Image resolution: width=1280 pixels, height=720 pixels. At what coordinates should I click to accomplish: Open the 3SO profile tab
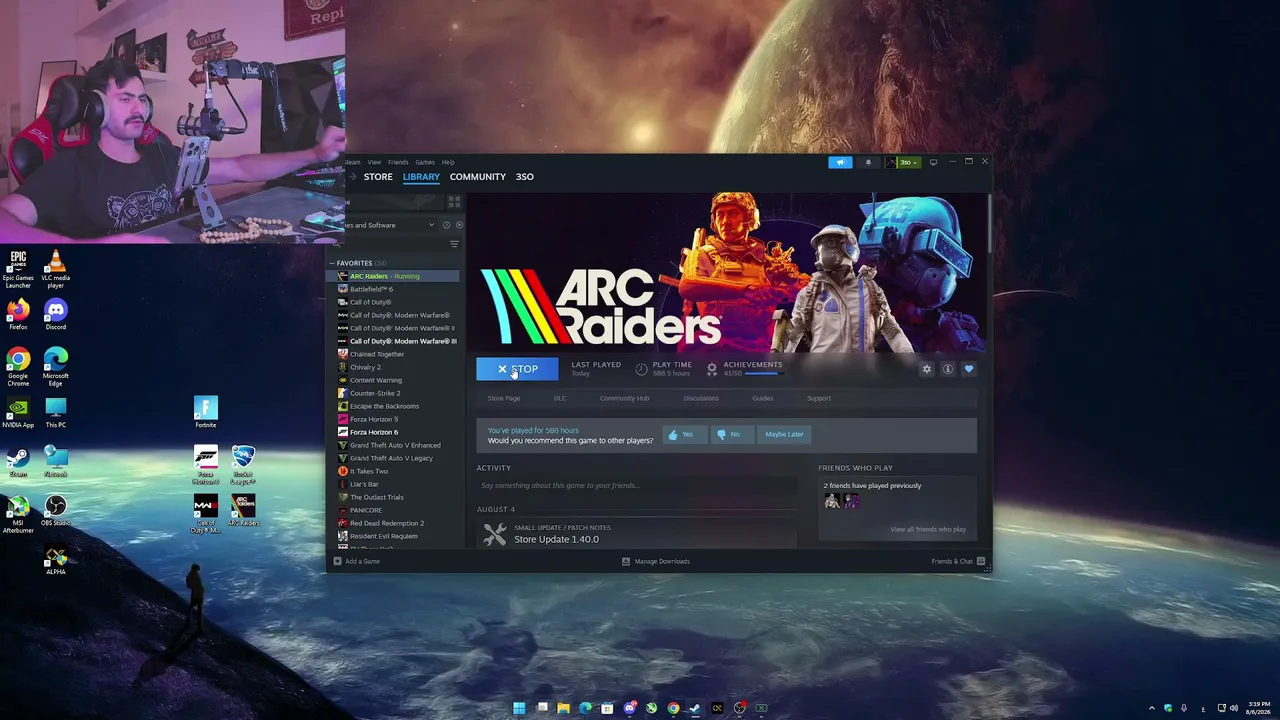click(x=525, y=177)
